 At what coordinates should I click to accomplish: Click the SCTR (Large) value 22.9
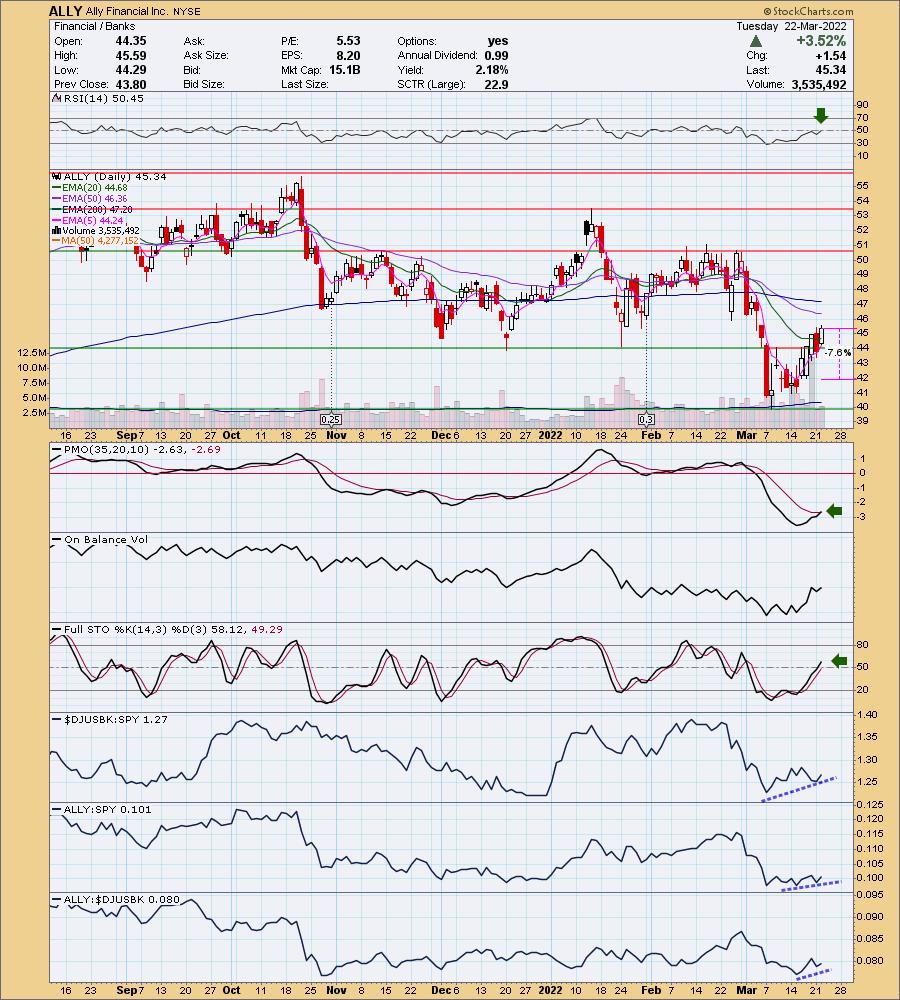coord(496,84)
